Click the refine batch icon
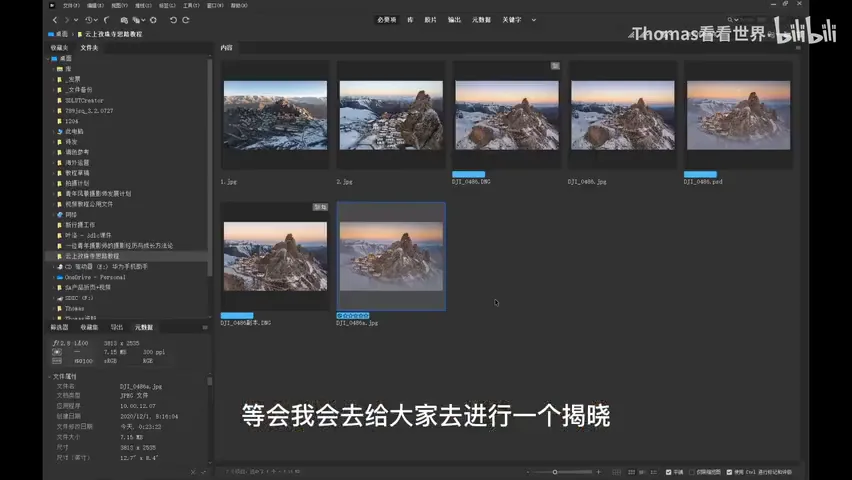This screenshot has width=852, height=480. [136, 20]
